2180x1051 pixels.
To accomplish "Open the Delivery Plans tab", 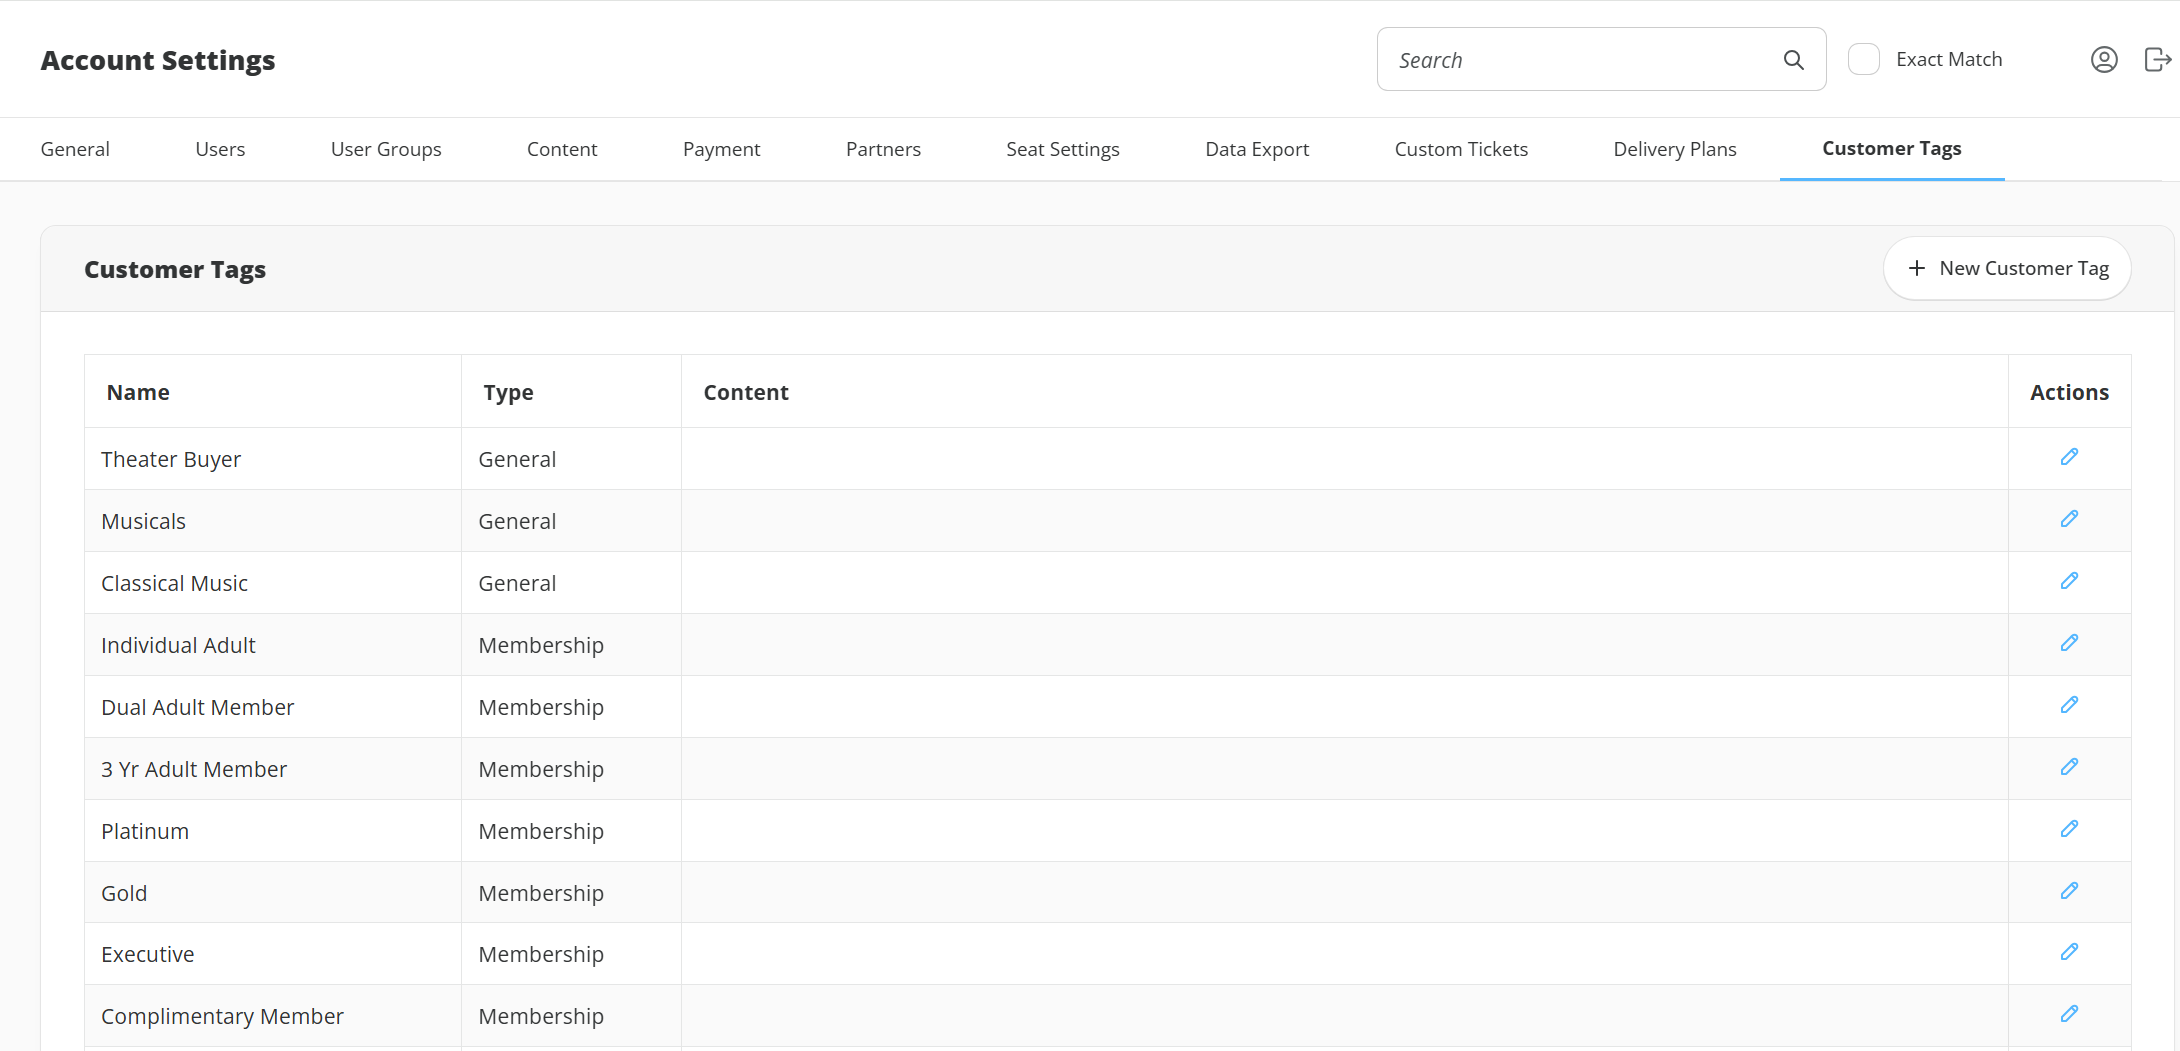I will pyautogui.click(x=1675, y=149).
